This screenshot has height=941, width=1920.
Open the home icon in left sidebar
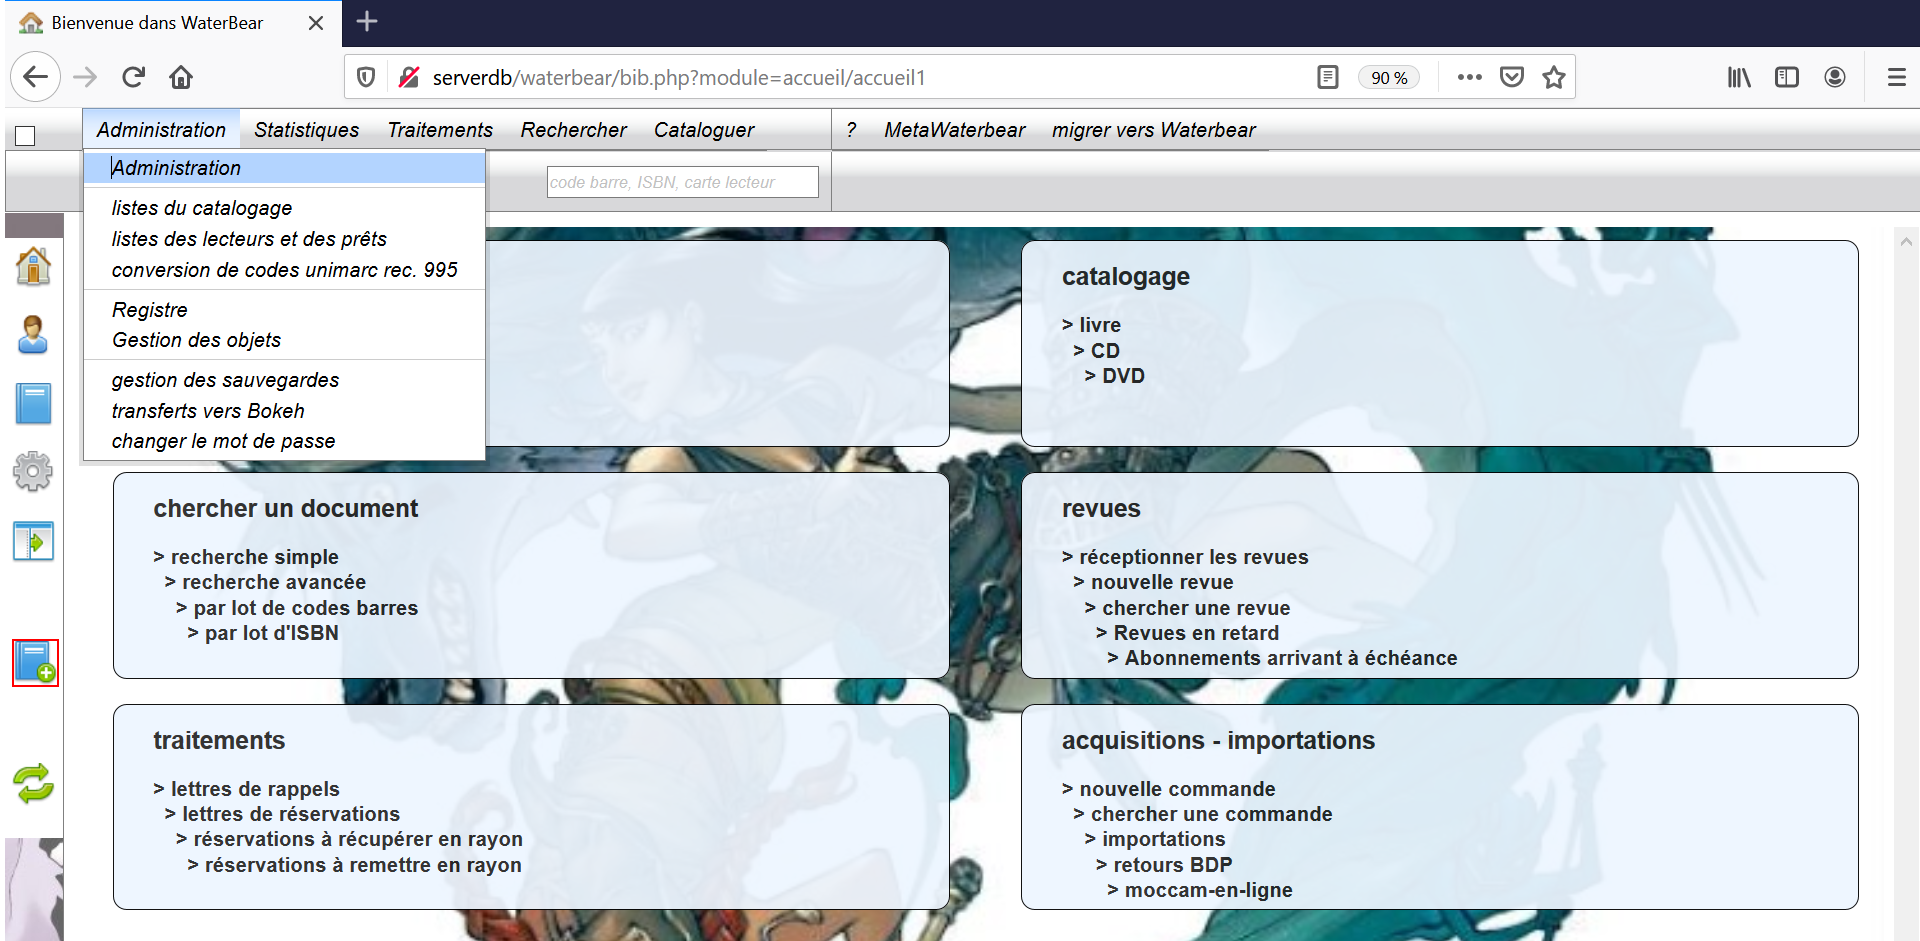tap(33, 266)
